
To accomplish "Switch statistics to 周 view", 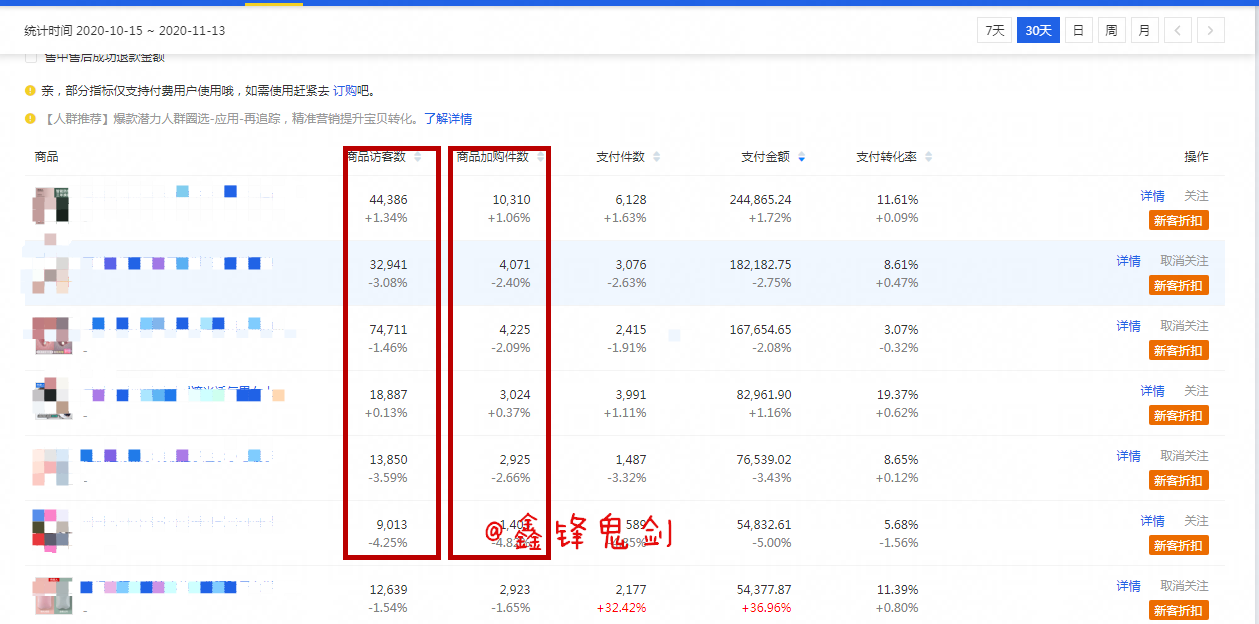I will (x=1111, y=30).
